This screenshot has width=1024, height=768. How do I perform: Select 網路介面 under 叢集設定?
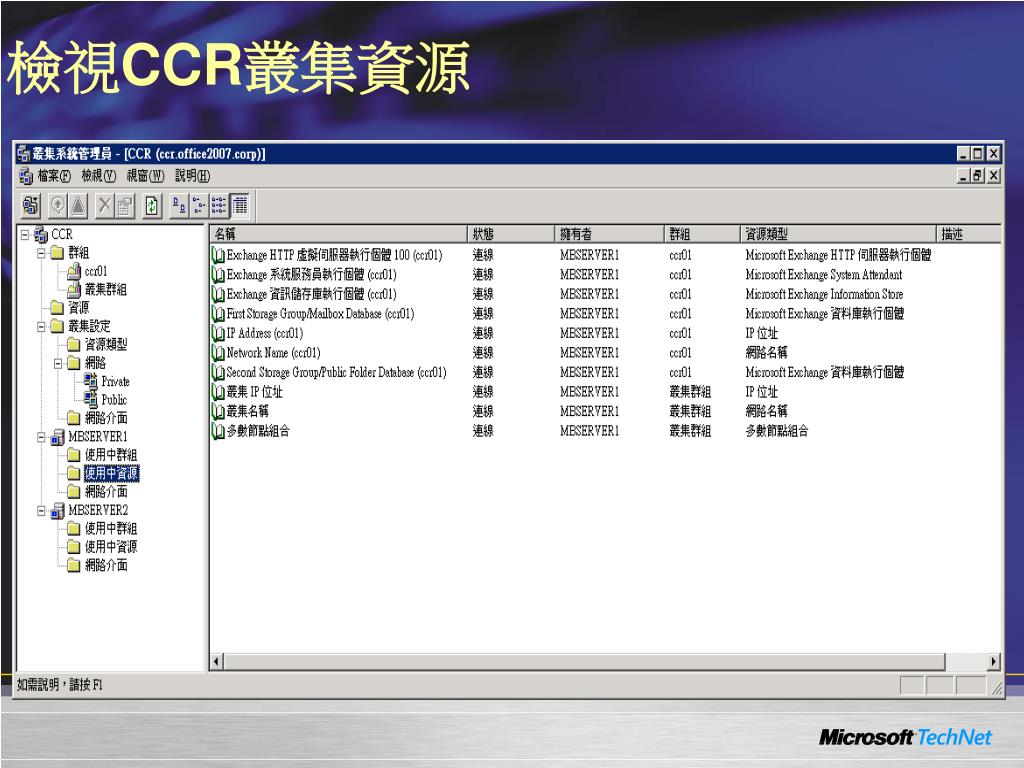(106, 418)
